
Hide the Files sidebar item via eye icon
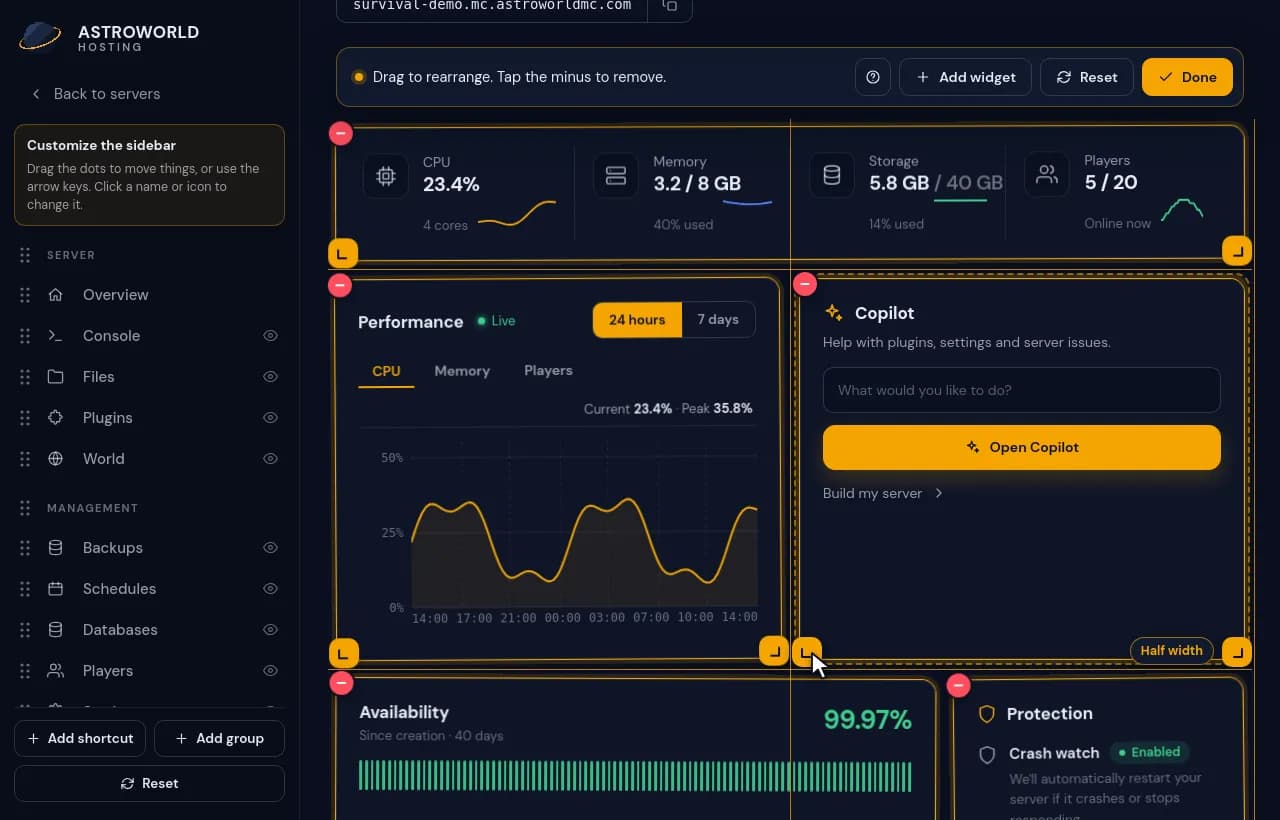(x=270, y=377)
